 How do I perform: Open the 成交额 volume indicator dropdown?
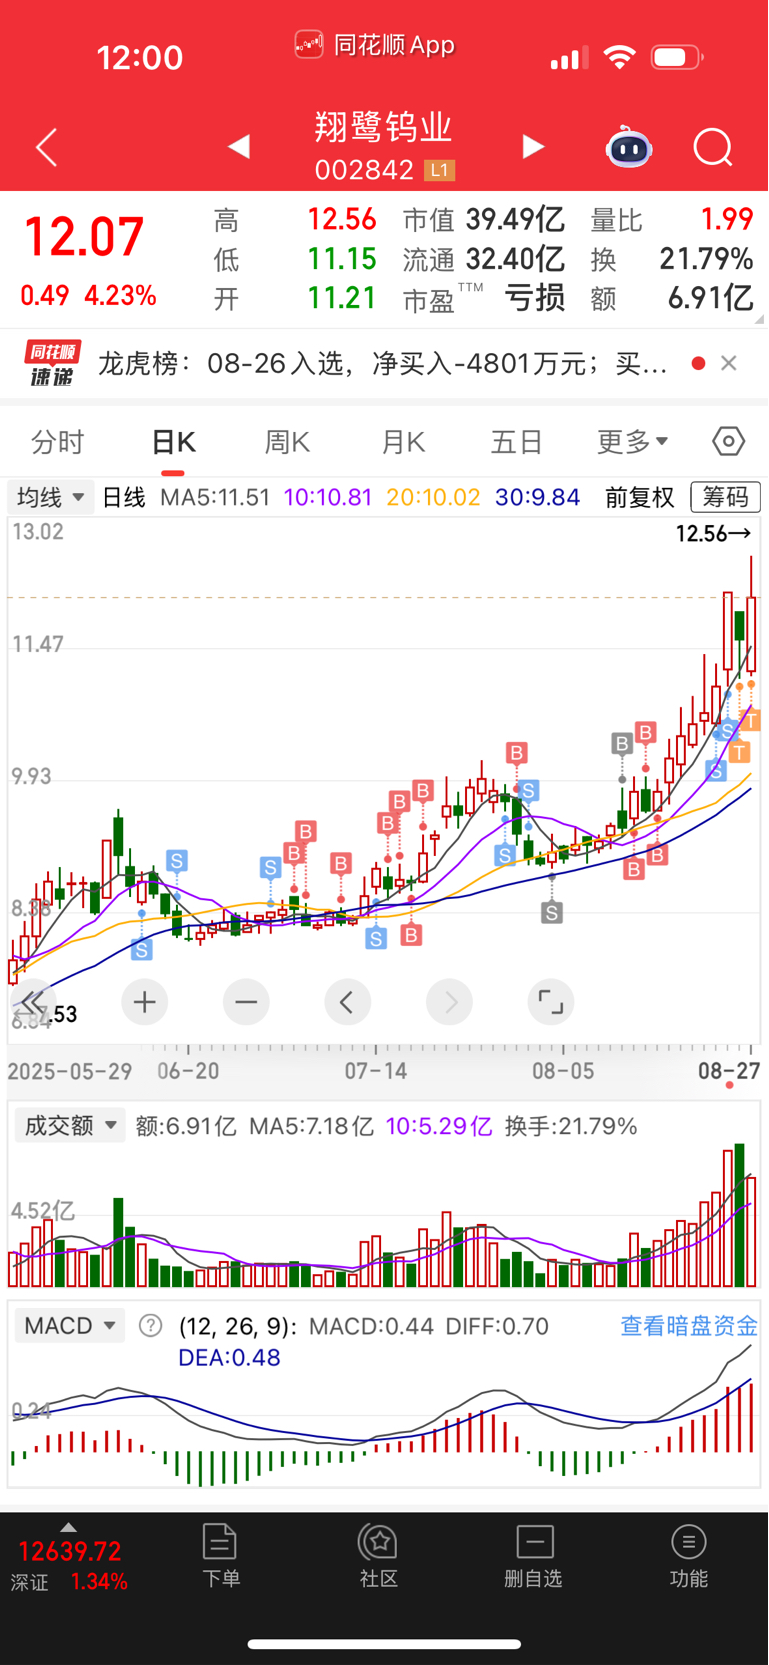click(x=70, y=1126)
